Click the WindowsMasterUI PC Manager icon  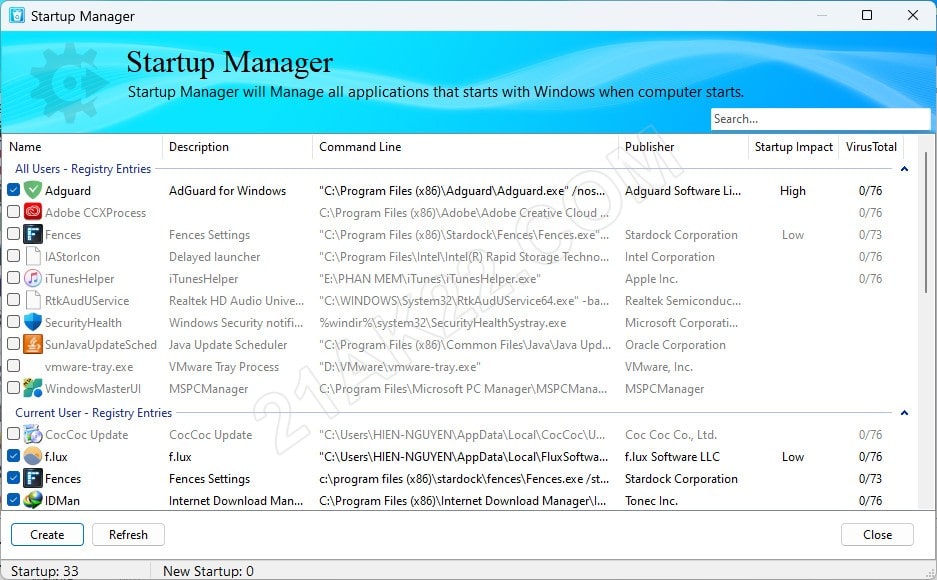[33, 389]
